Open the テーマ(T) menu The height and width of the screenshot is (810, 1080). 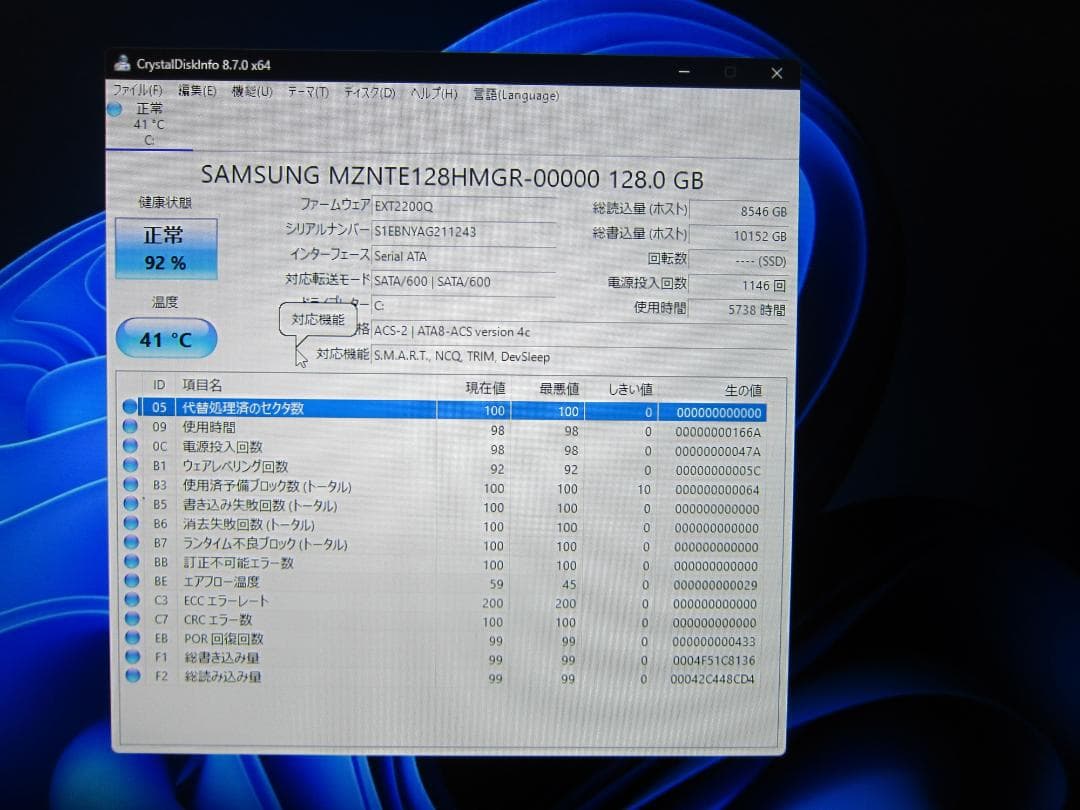tap(308, 92)
